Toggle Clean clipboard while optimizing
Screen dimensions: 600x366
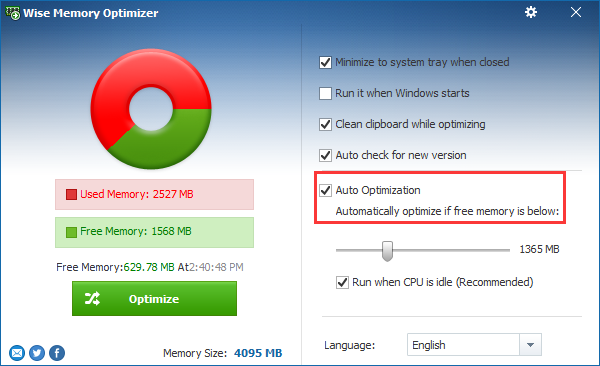coord(325,124)
